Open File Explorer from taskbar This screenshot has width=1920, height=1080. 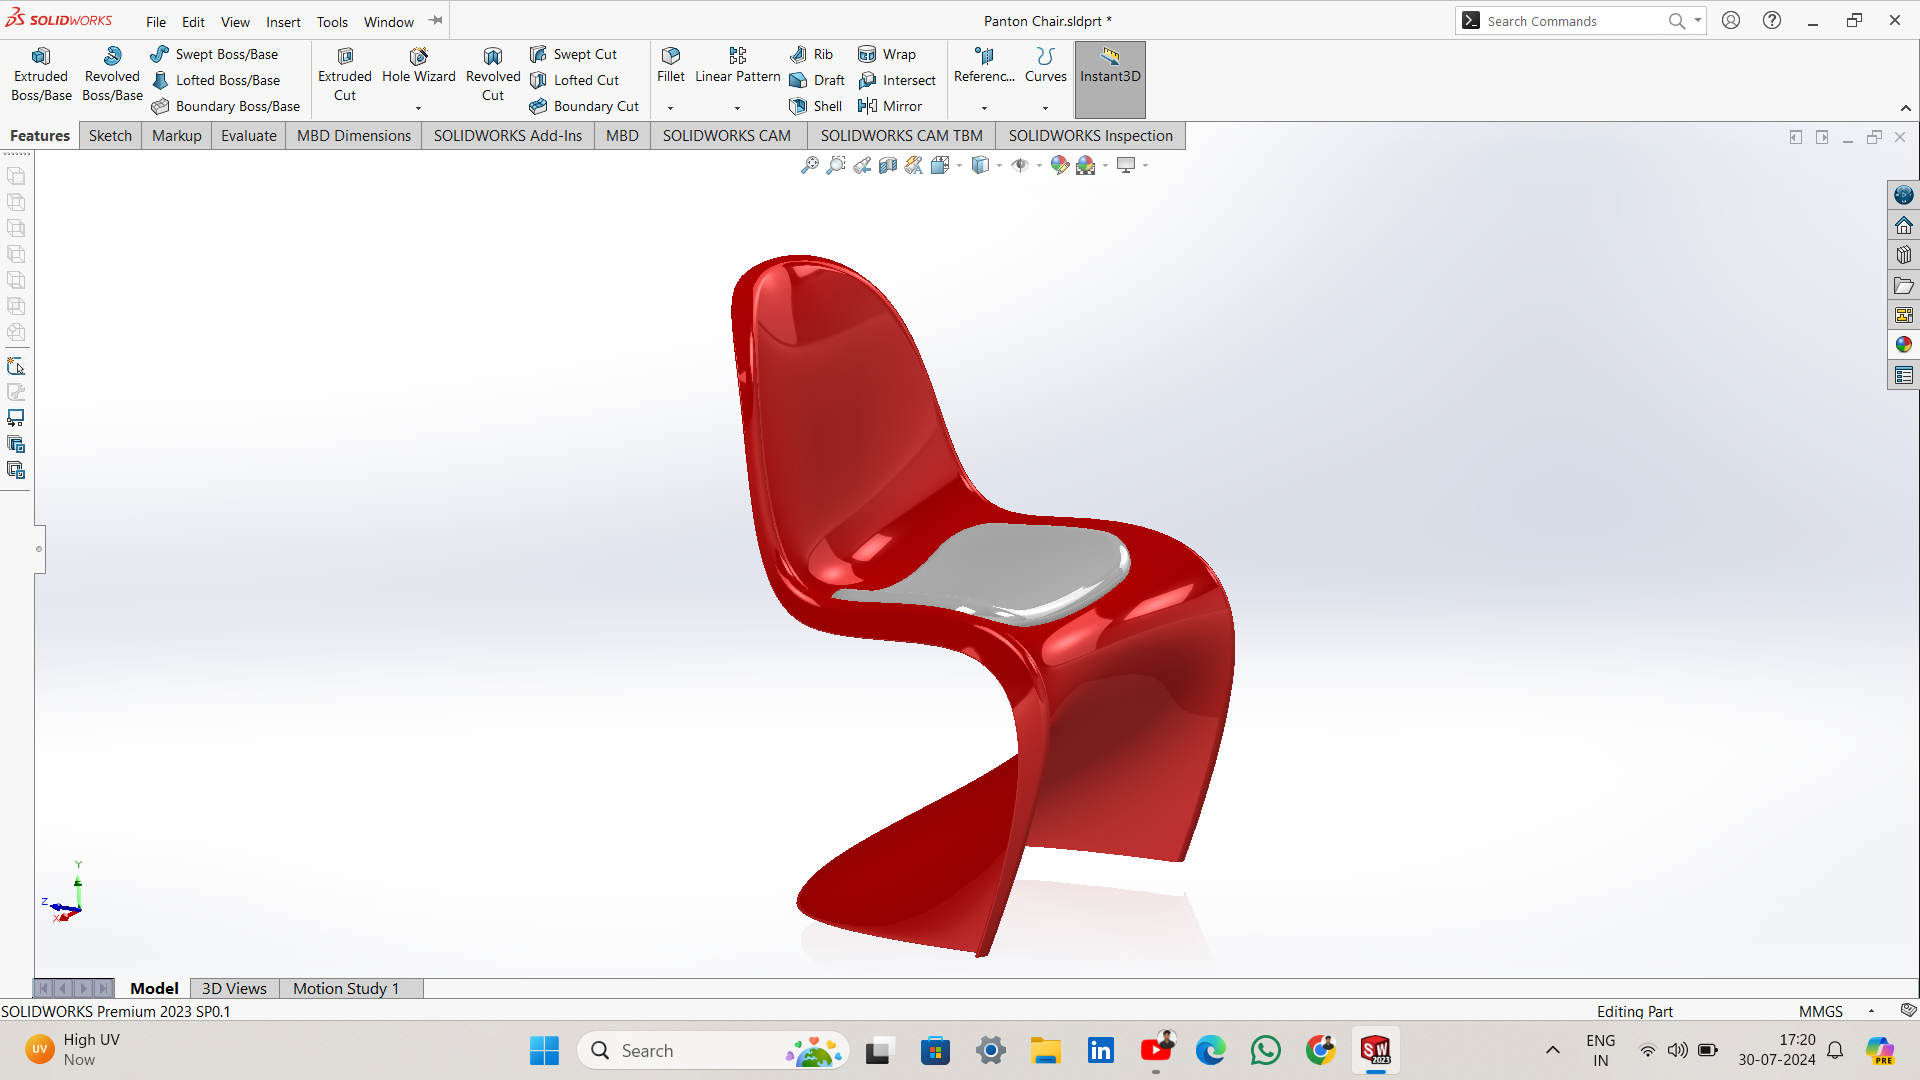pyautogui.click(x=1046, y=1051)
